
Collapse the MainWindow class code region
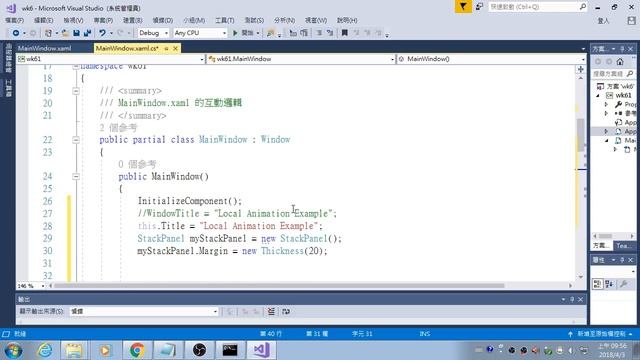(x=76, y=140)
